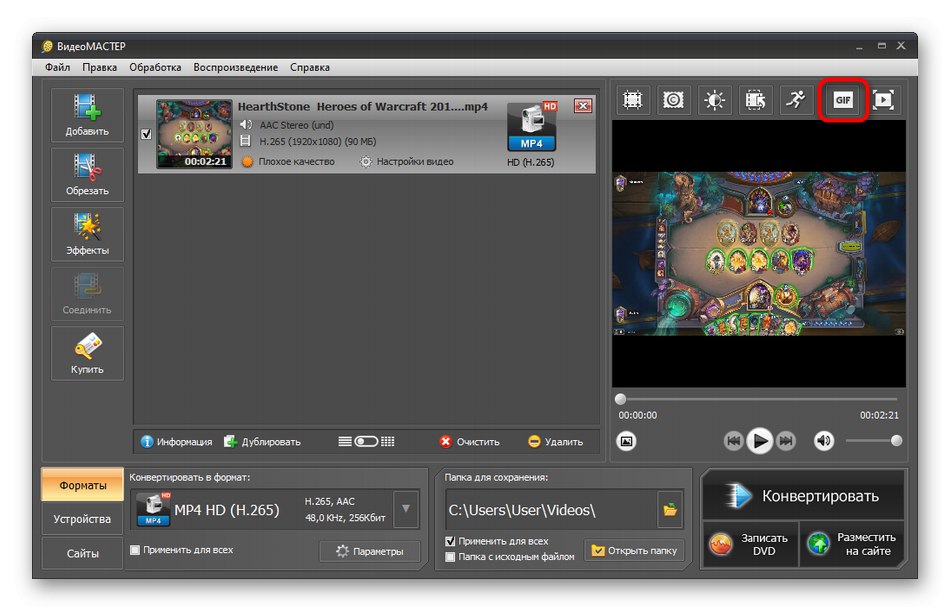Open the Файл menu
Viewport: 950px width, 611px height.
[x=58, y=67]
